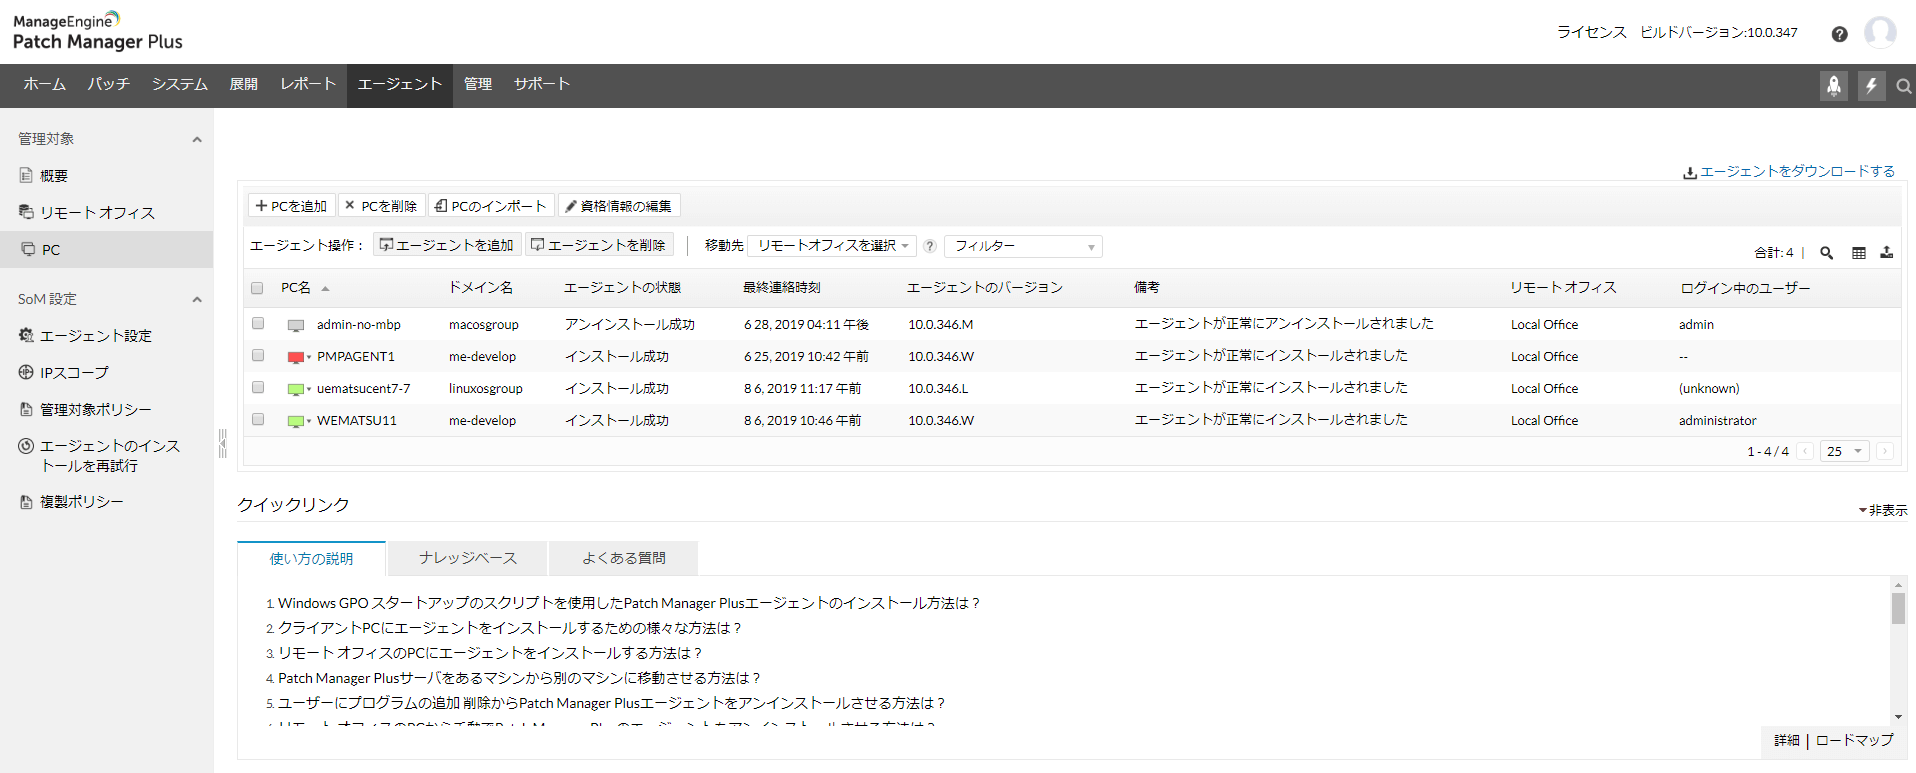The width and height of the screenshot is (1916, 773).
Task: Click the エージェント設定 gear icon
Action: 26,335
